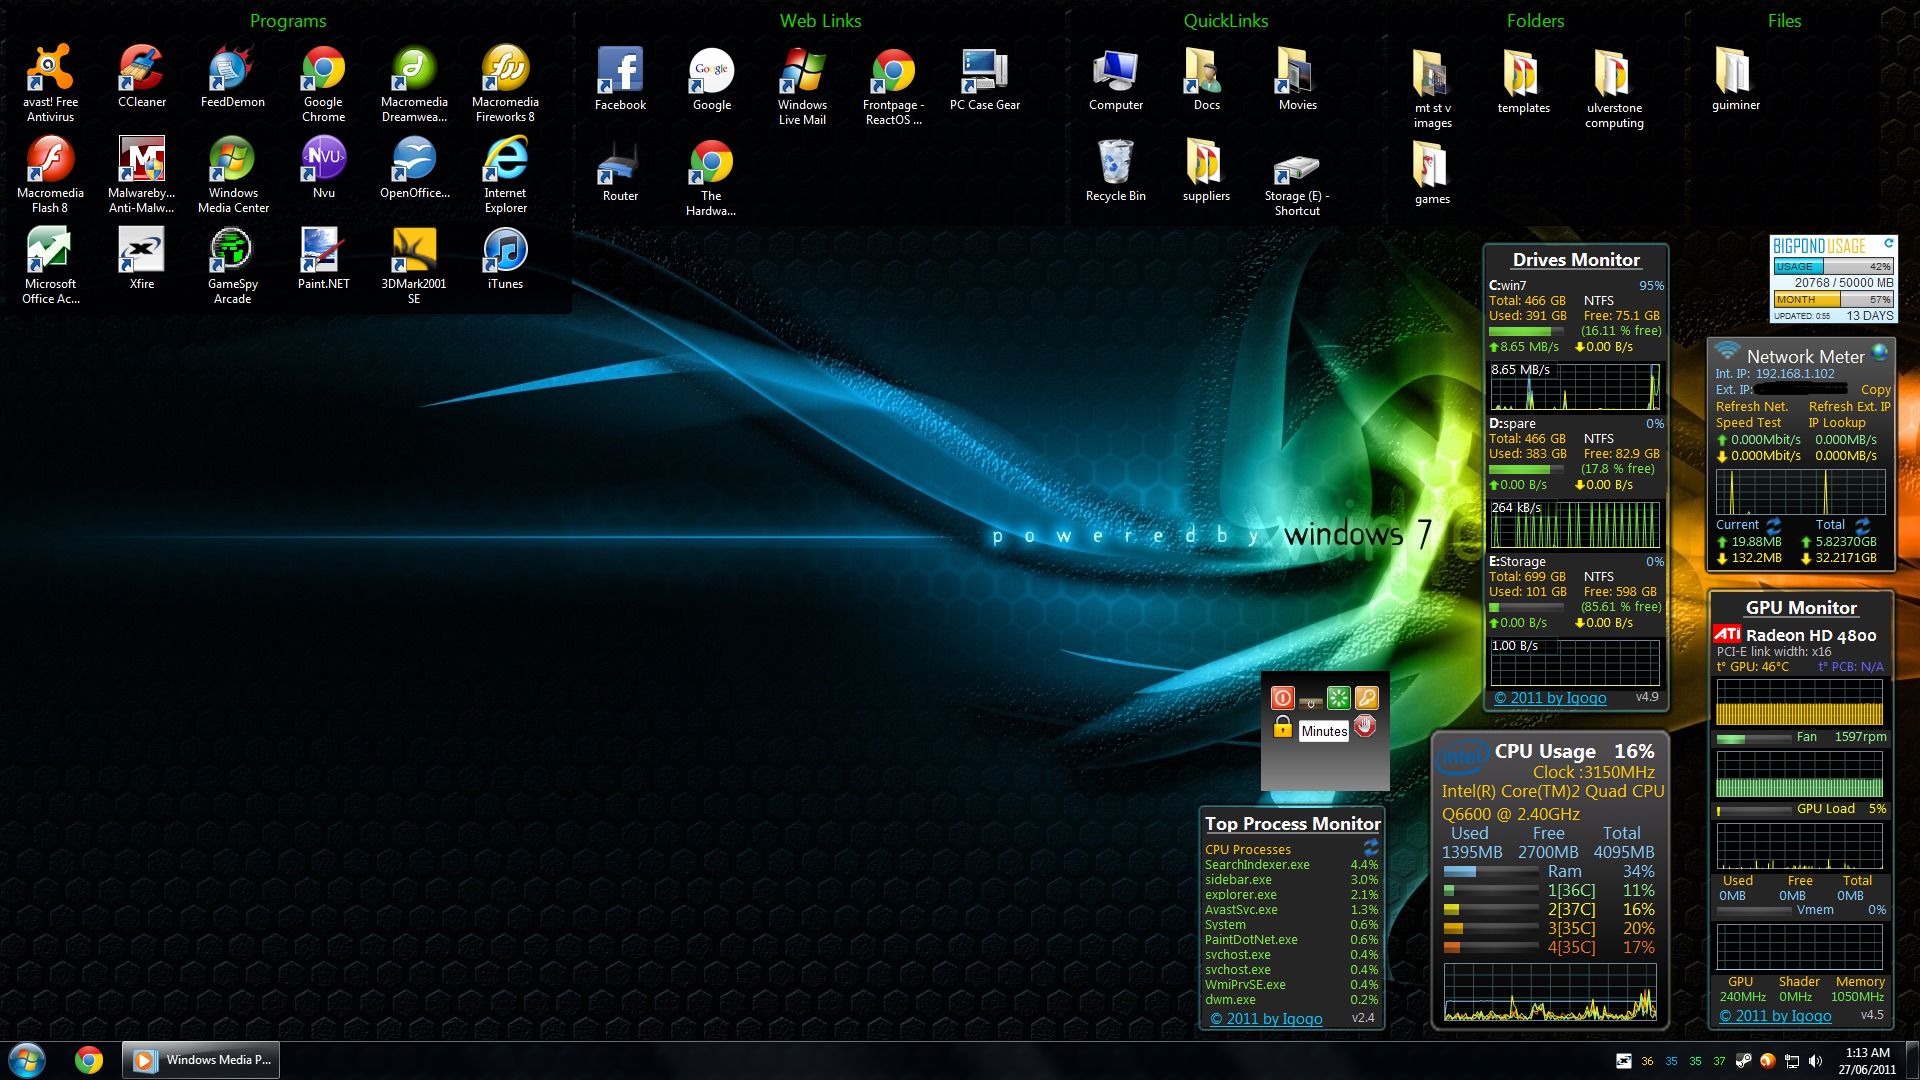The height and width of the screenshot is (1080, 1920).
Task: Click the yellow padlock lock icon
Action: 1282,728
